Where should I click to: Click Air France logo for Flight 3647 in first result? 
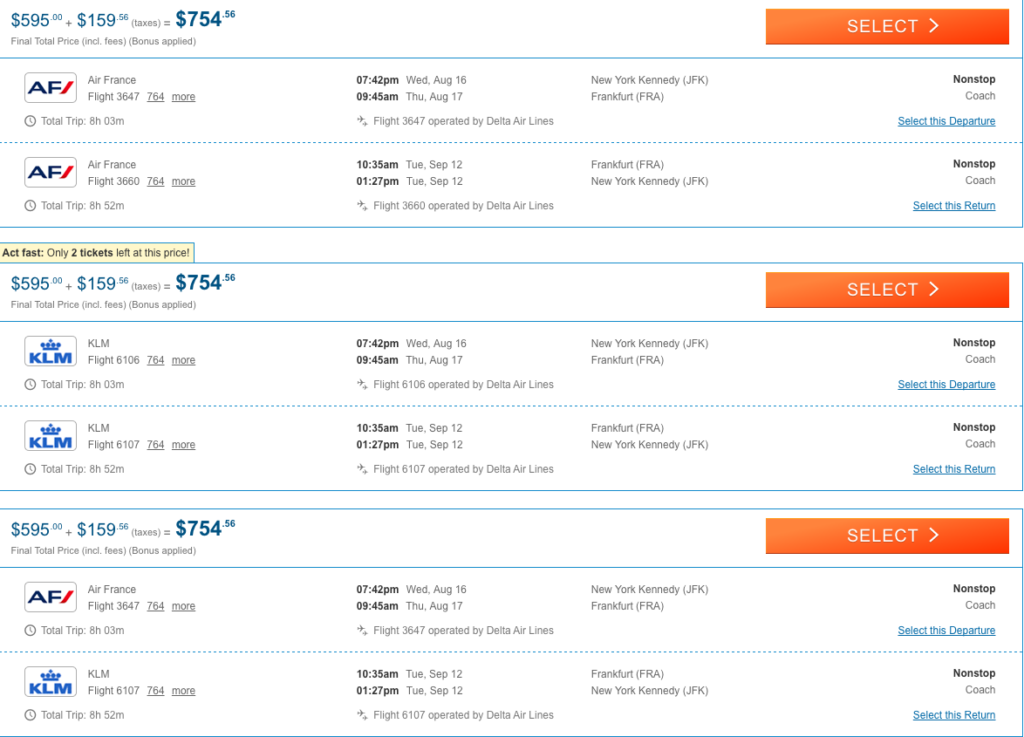tap(50, 87)
